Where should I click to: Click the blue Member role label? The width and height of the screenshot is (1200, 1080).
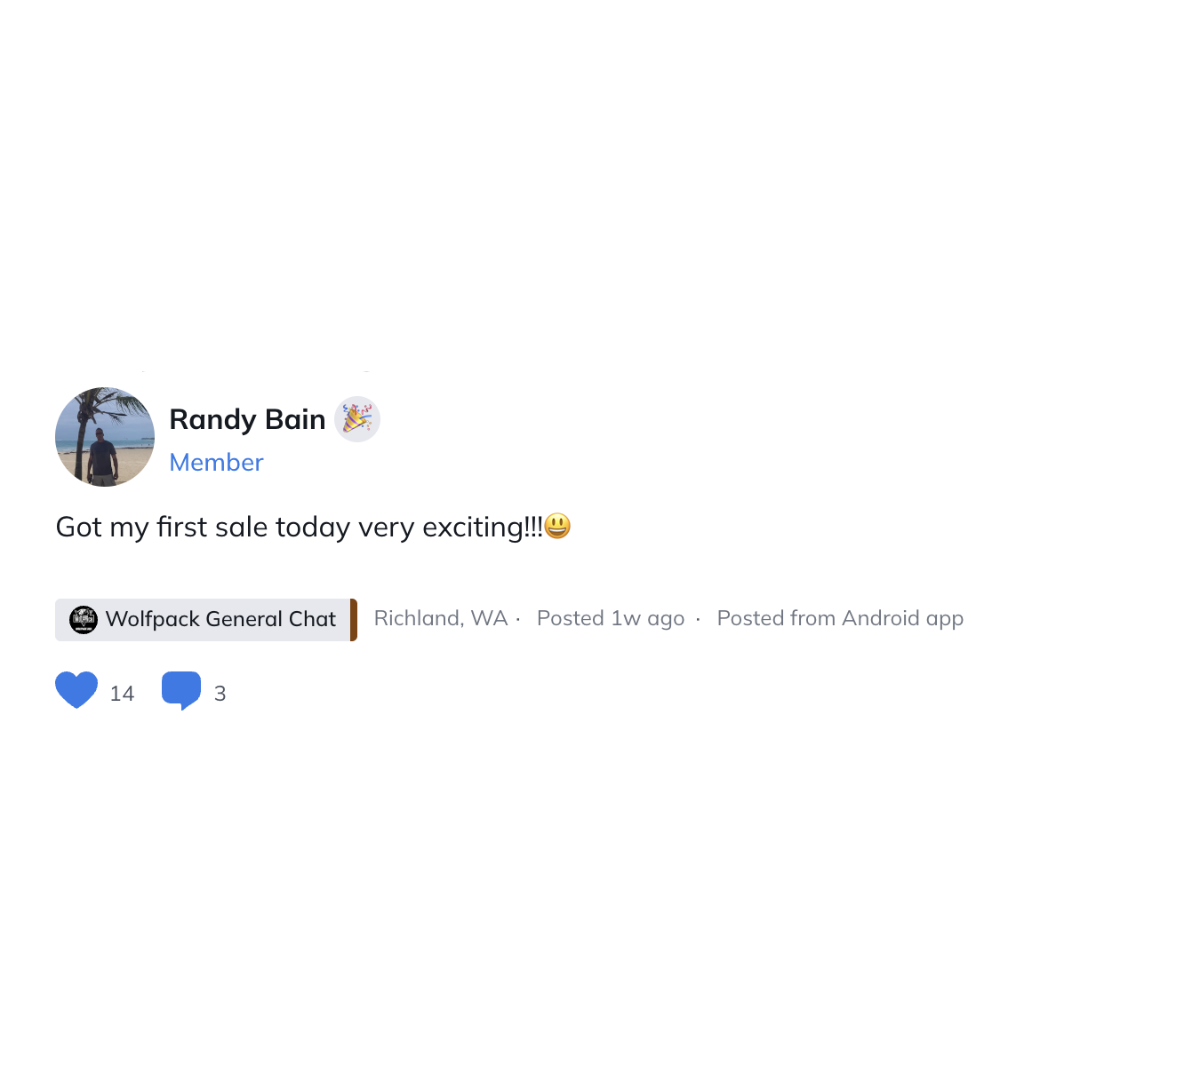[x=216, y=462]
